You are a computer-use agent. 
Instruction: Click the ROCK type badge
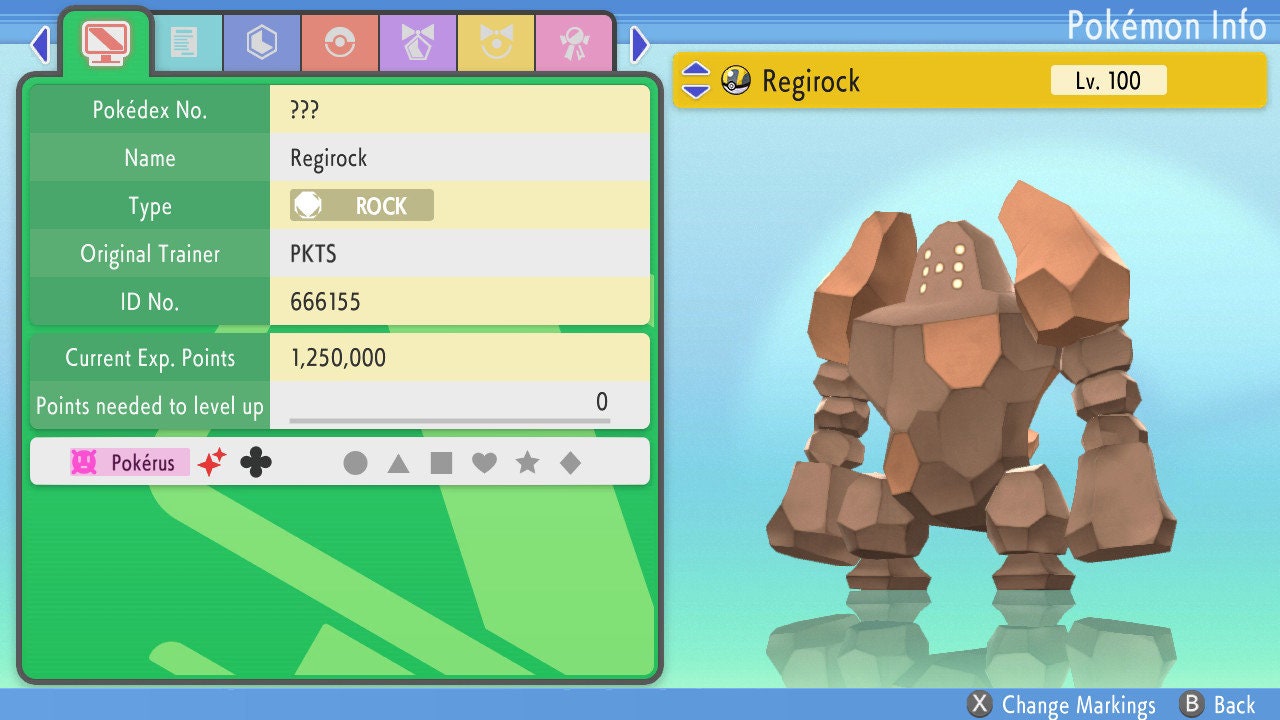pyautogui.click(x=362, y=206)
